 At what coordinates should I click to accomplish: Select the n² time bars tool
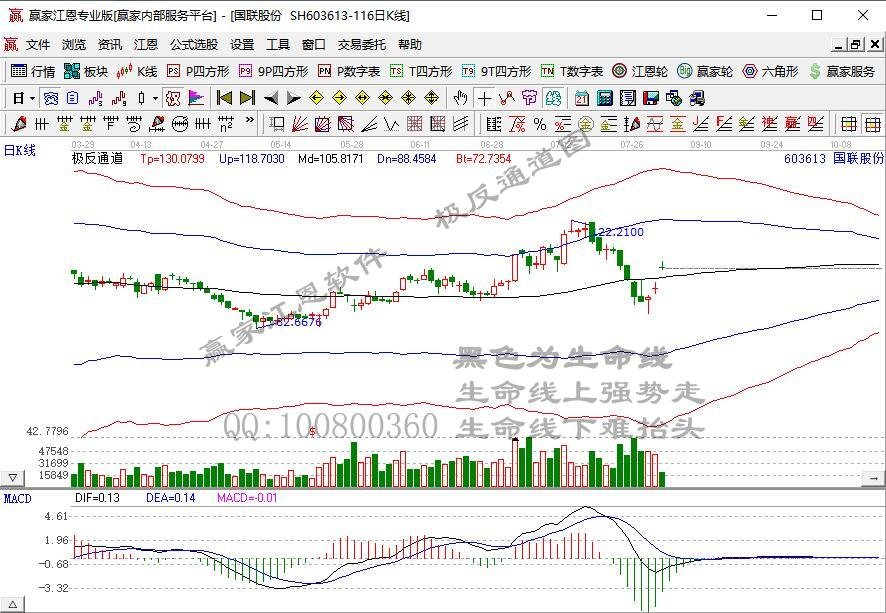click(225, 124)
